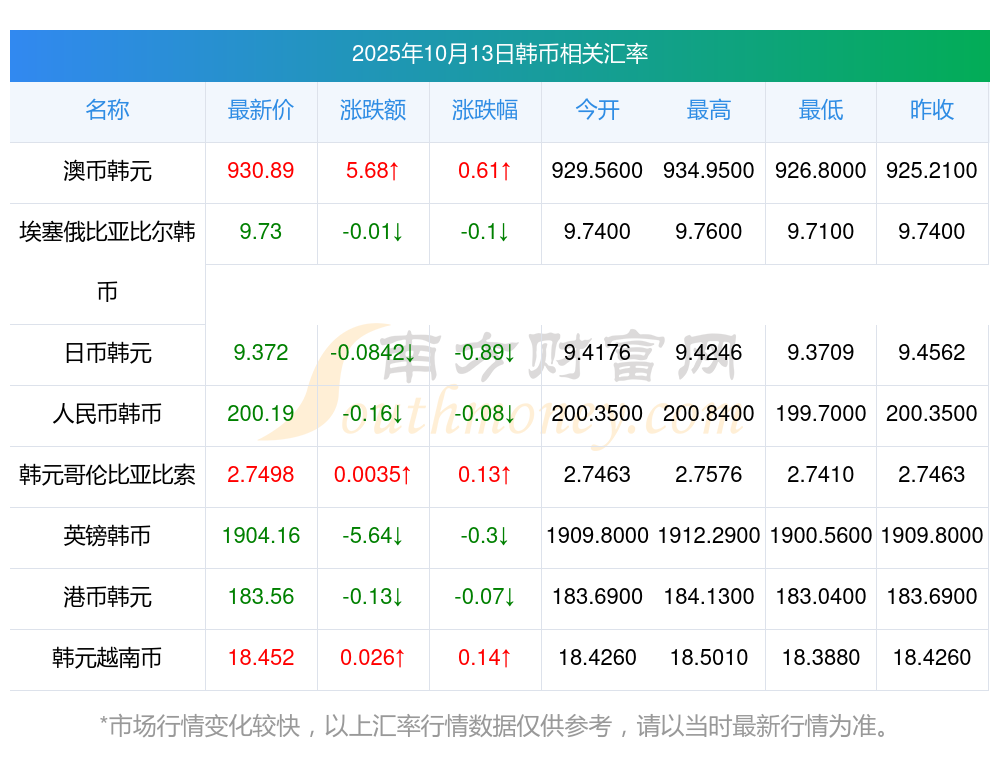
Task: Click change amount 0.026↑
Action: (x=373, y=658)
